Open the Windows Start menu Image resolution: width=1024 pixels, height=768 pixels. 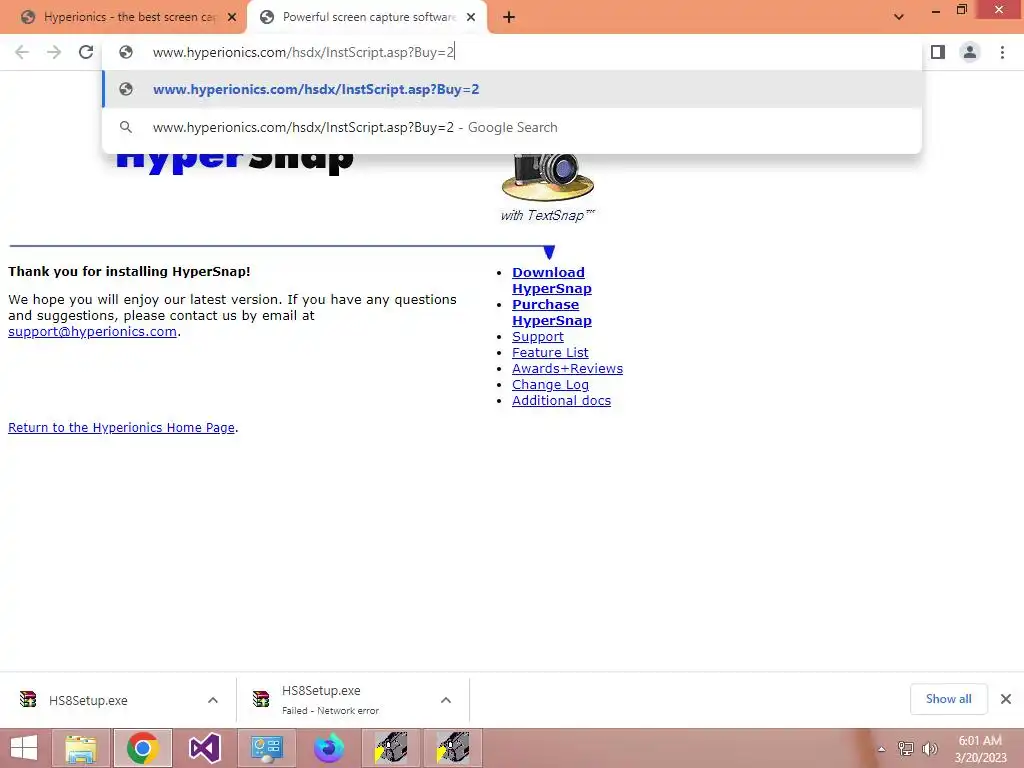tap(24, 748)
